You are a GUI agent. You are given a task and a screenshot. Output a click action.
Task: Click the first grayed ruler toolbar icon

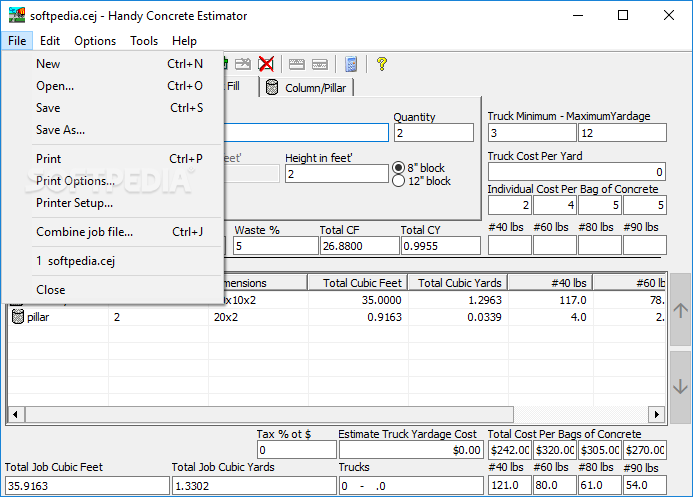(x=297, y=64)
